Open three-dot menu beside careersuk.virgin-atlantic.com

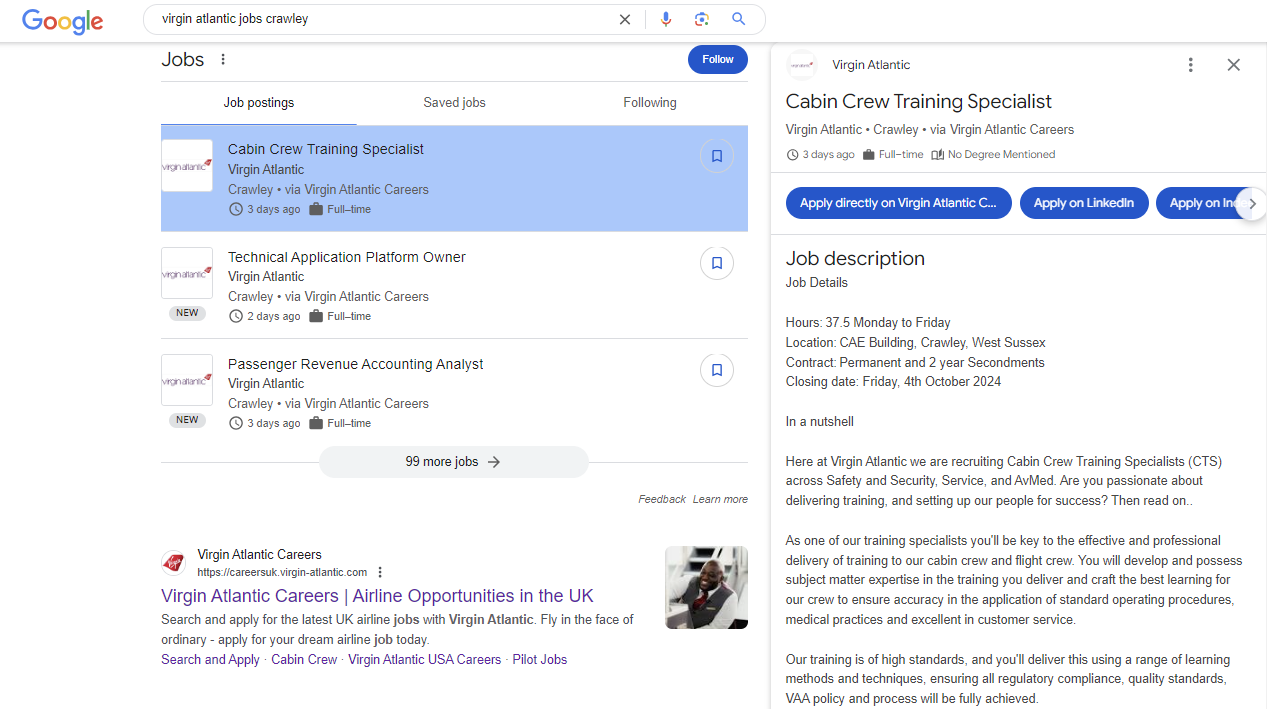tap(380, 573)
